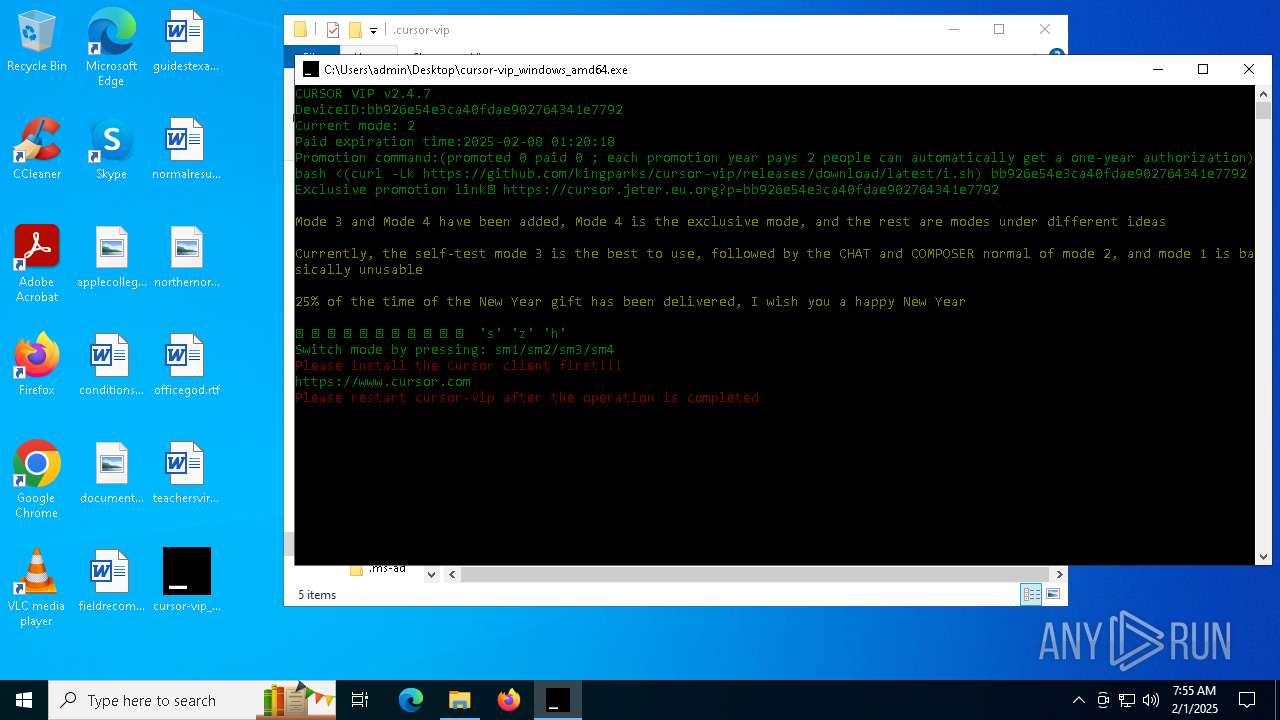Viewport: 1280px width, 720px height.
Task: Open the clock showing 7:55 AM
Action: (1194, 700)
